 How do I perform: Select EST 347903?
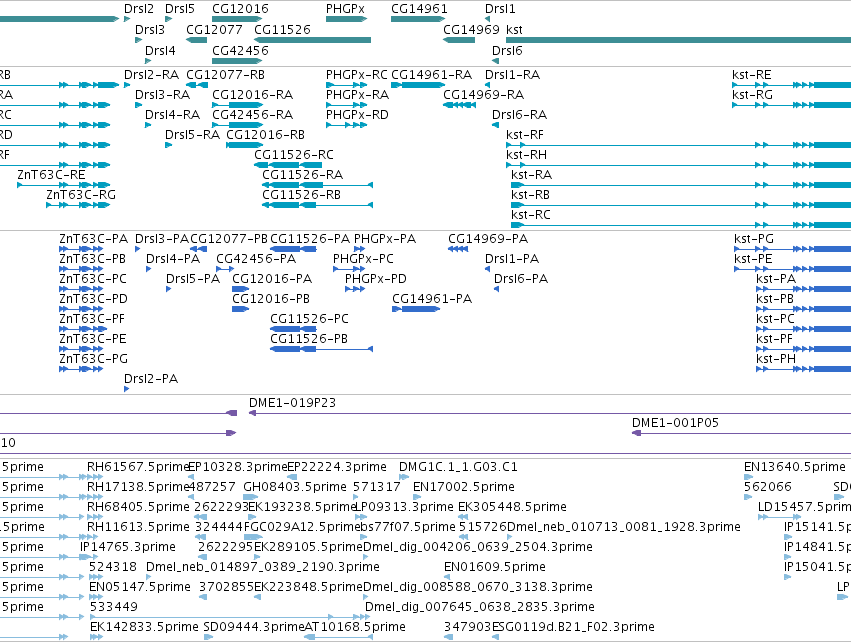point(468,627)
